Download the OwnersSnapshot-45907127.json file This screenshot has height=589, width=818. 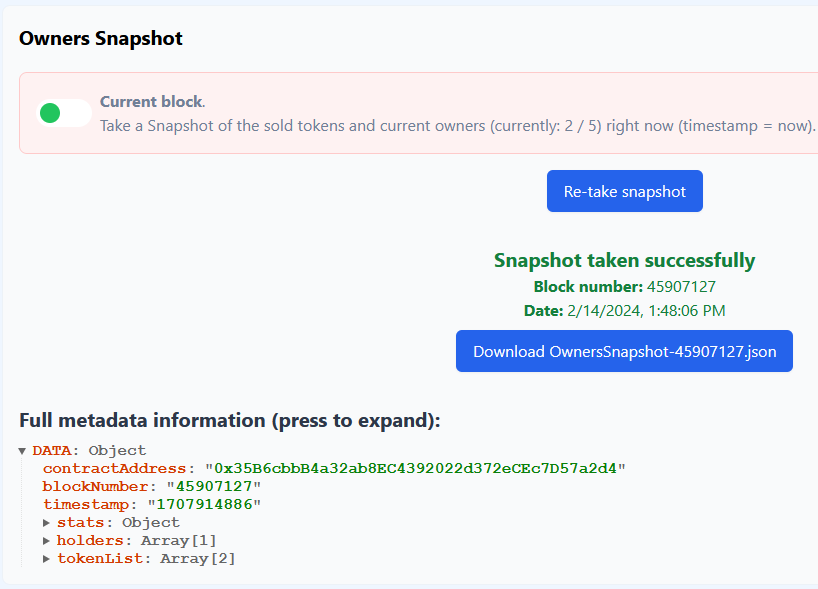point(624,351)
